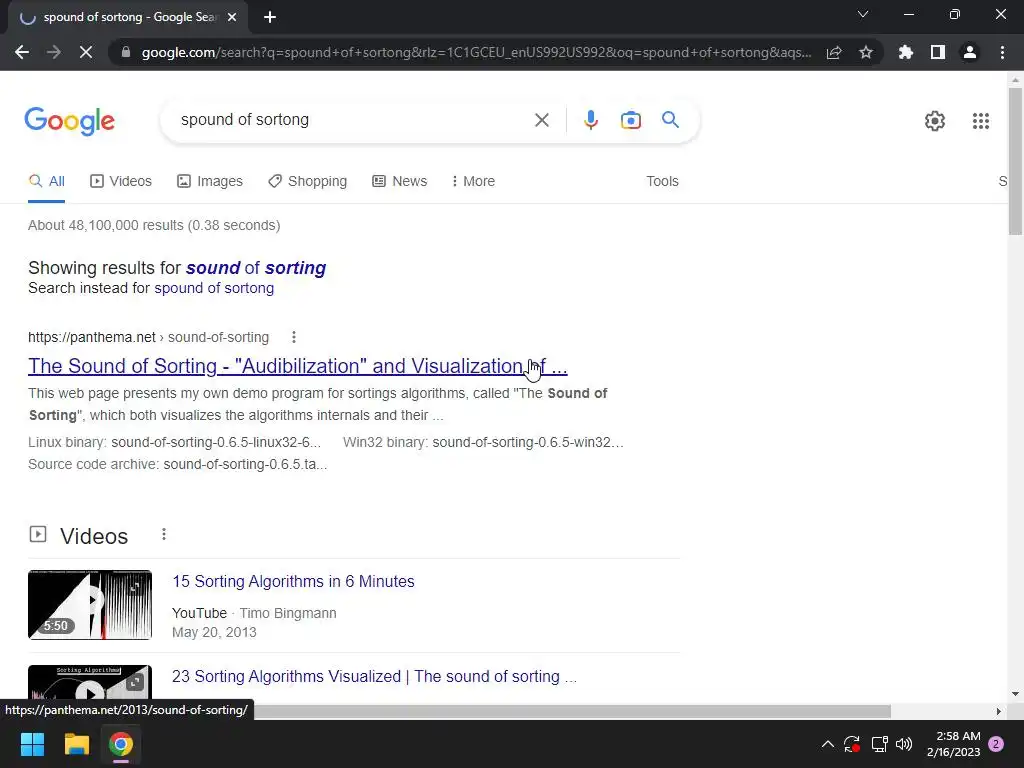This screenshot has height=768, width=1024.
Task: Open 15 Sorting Algorithms in 6 Minutes
Action: [x=293, y=581]
